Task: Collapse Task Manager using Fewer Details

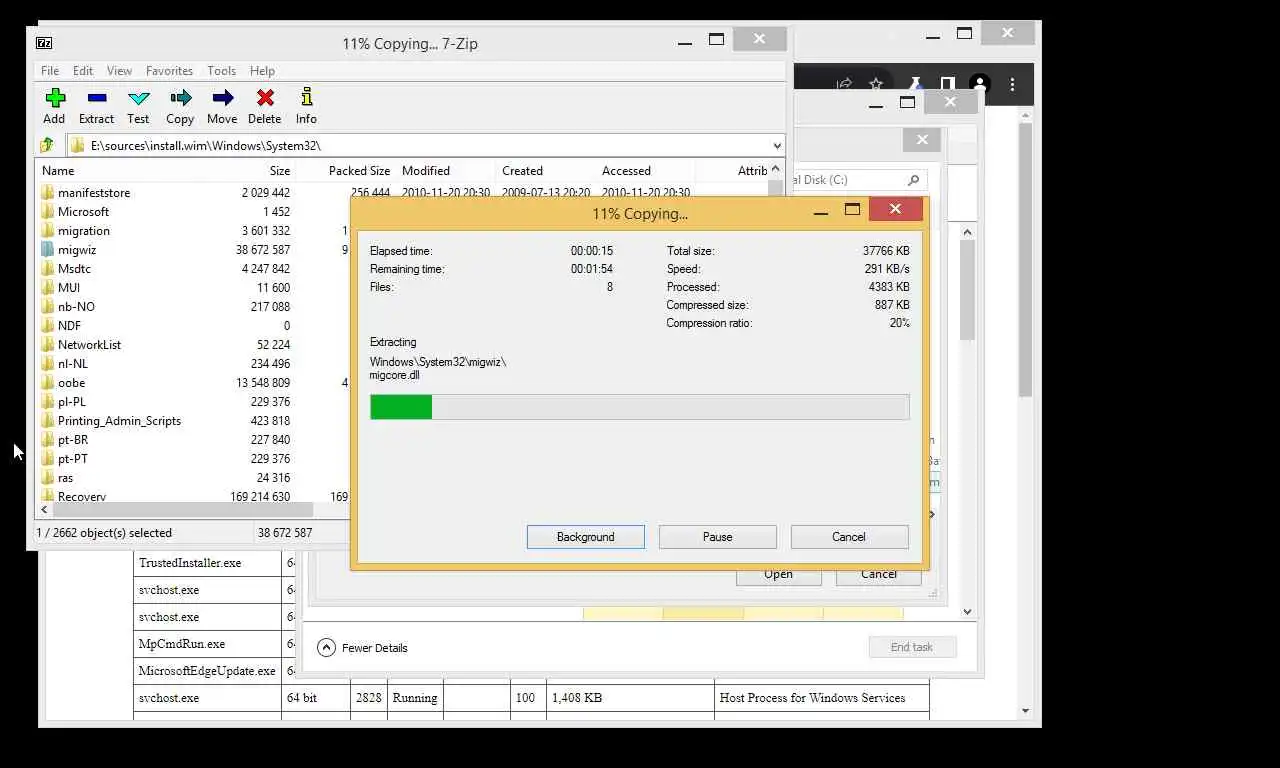Action: tap(363, 647)
